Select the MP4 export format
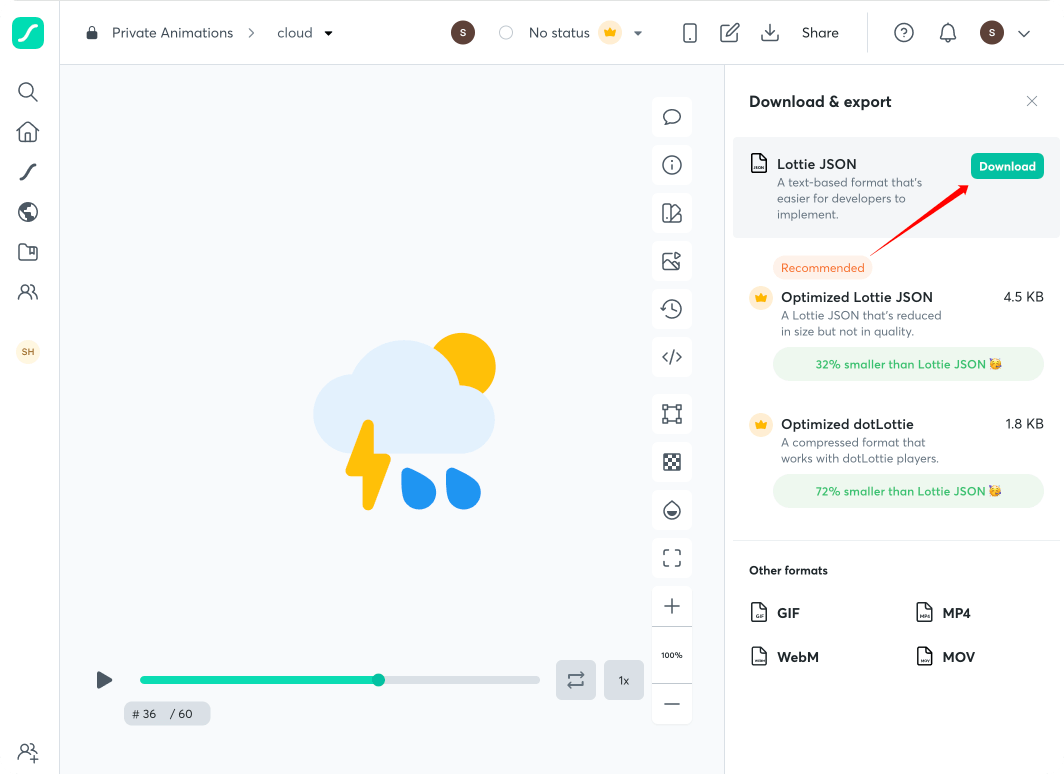This screenshot has width=1064, height=774. coord(943,613)
